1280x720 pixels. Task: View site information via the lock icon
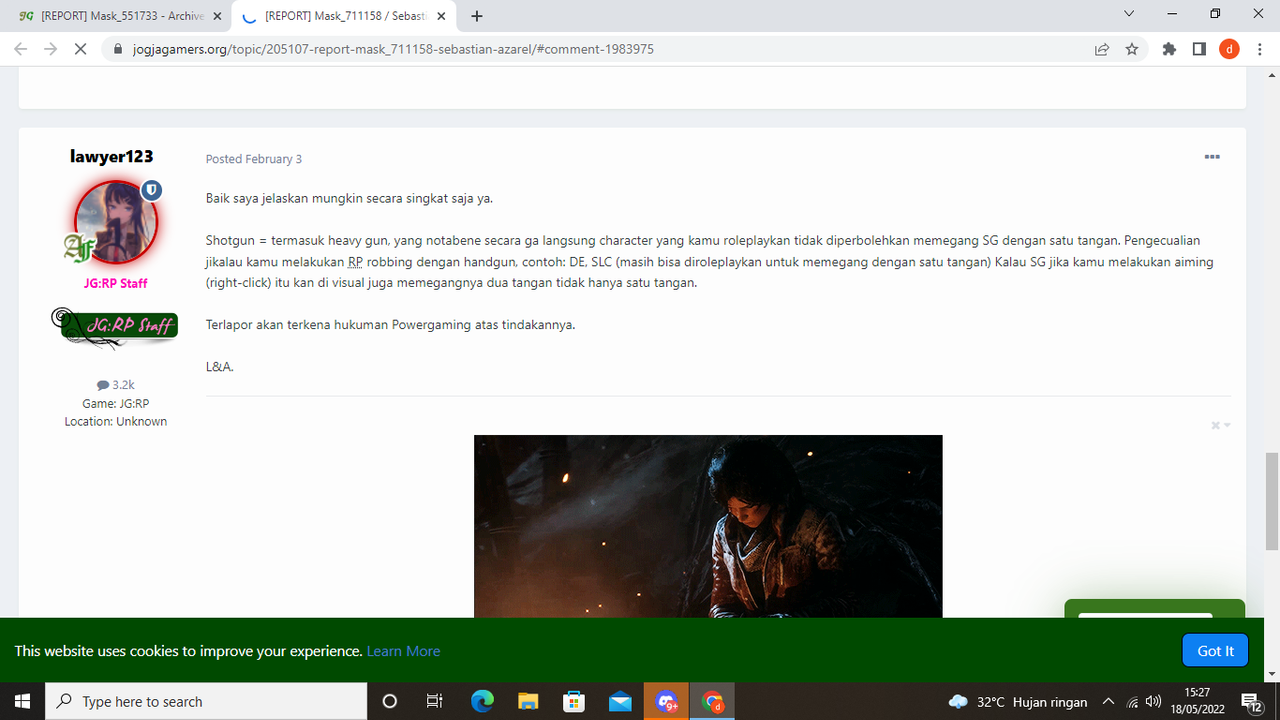[118, 48]
